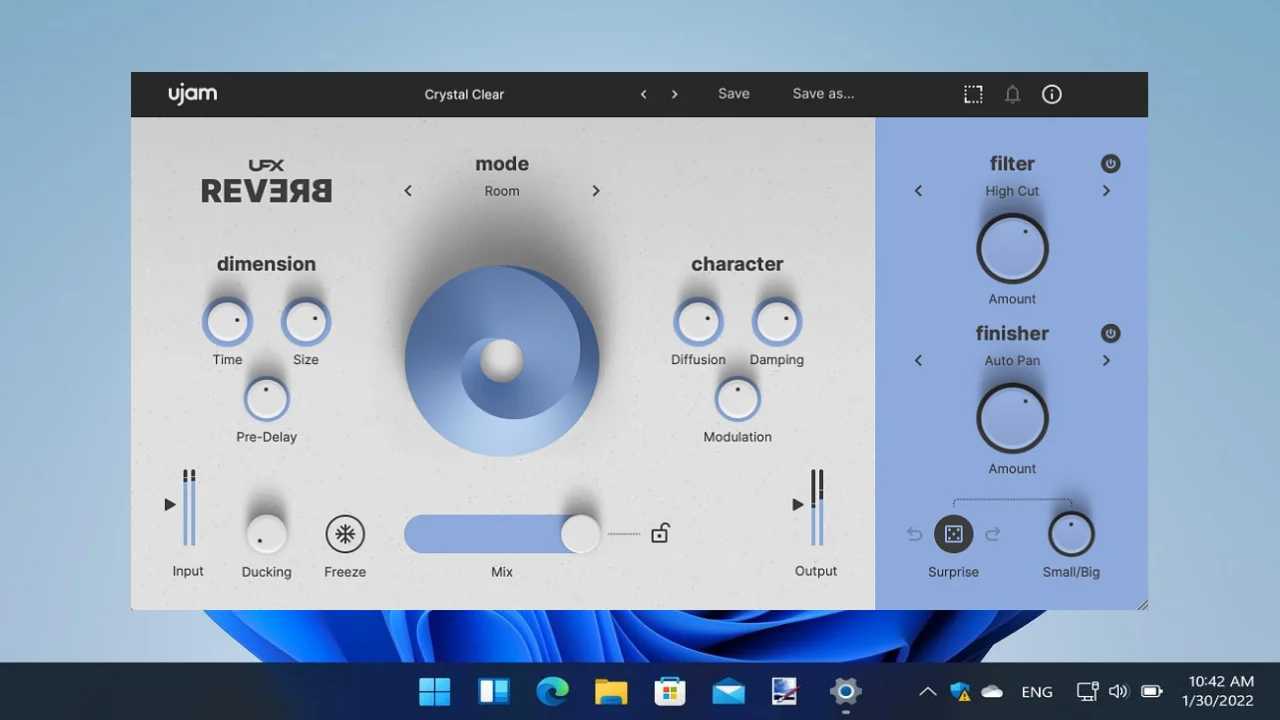Viewport: 1280px width, 720px height.
Task: Launch Microsoft Edge from taskbar
Action: pos(552,691)
